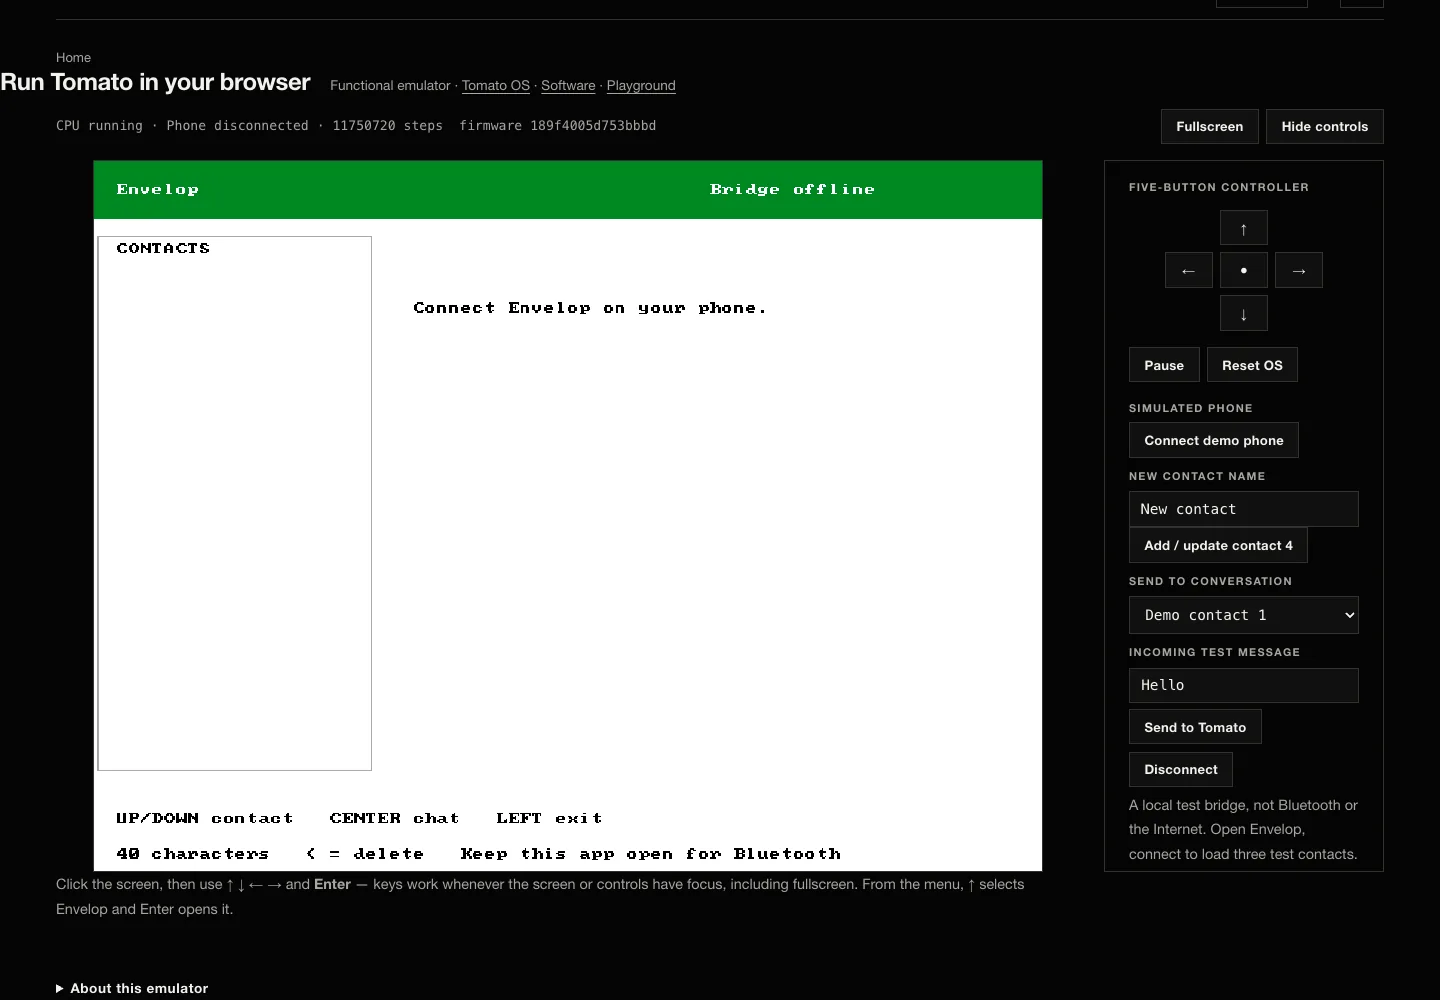Pause the emulator

pos(1164,365)
